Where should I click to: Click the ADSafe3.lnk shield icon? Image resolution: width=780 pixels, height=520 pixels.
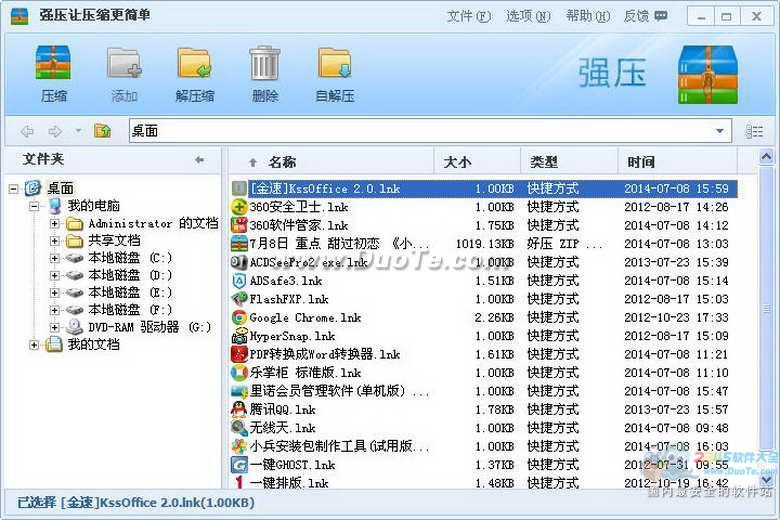point(239,281)
